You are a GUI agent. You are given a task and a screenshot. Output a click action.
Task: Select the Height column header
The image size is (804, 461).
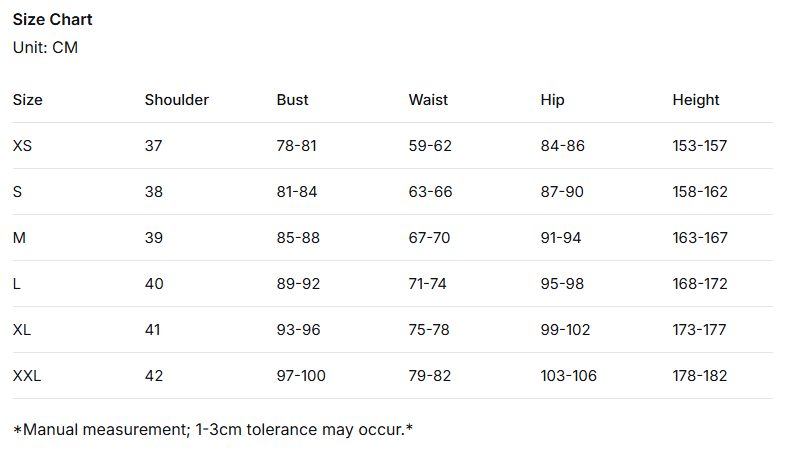tap(695, 100)
